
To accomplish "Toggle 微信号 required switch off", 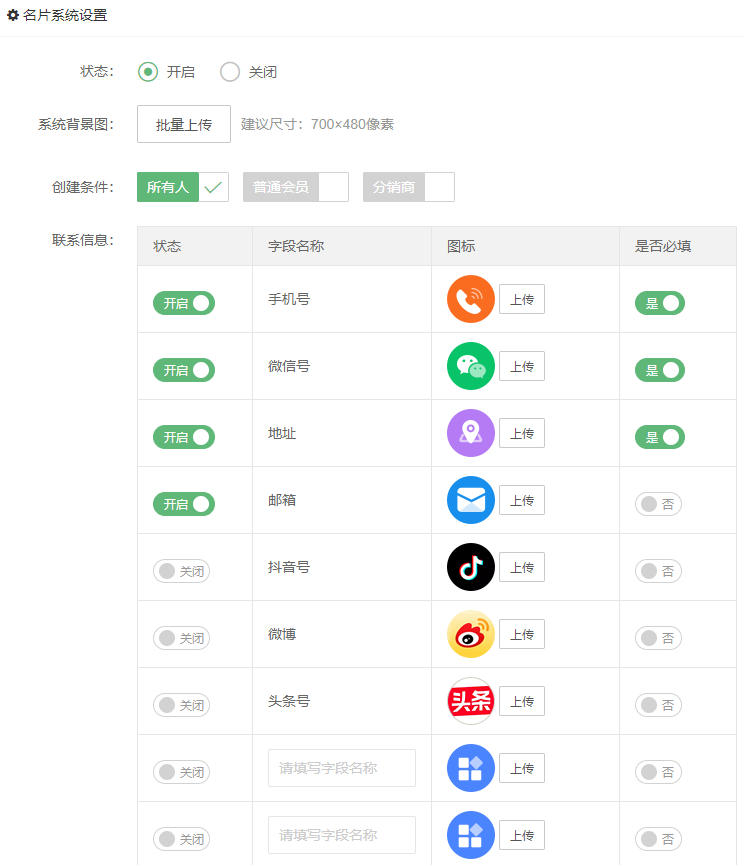I will pos(660,370).
